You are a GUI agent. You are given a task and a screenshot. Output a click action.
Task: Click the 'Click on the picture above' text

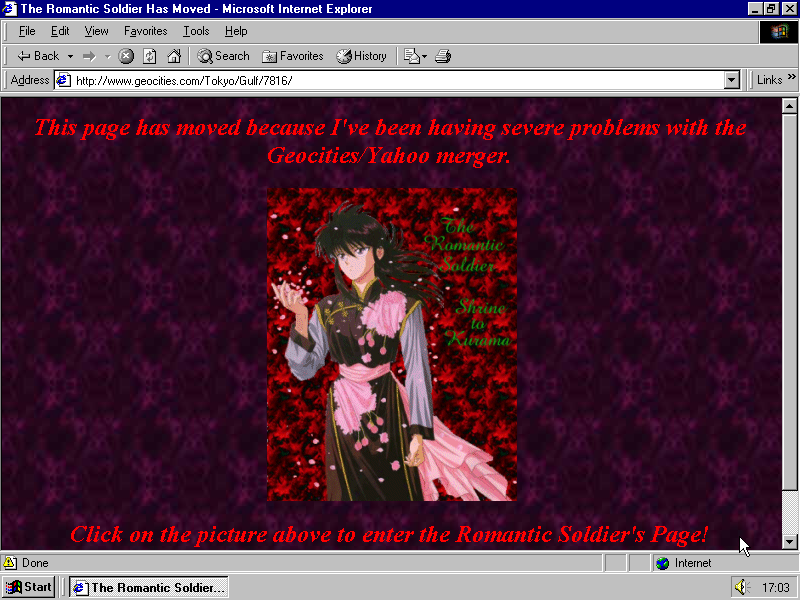click(389, 534)
